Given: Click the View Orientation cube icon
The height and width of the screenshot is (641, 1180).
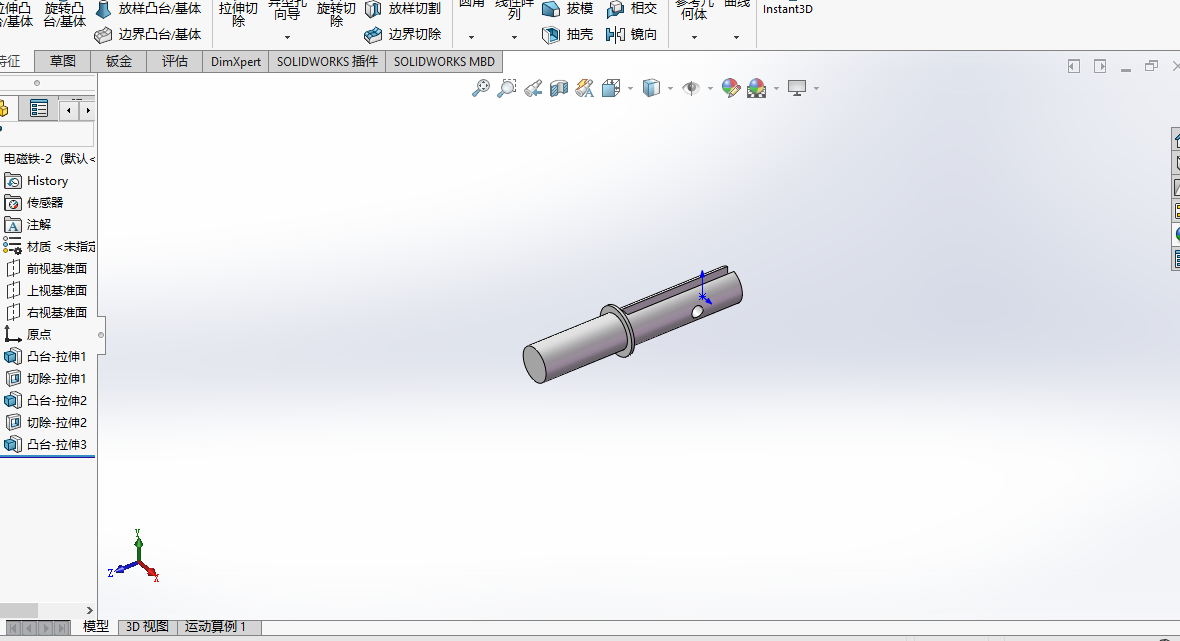Looking at the screenshot, I should coord(610,88).
